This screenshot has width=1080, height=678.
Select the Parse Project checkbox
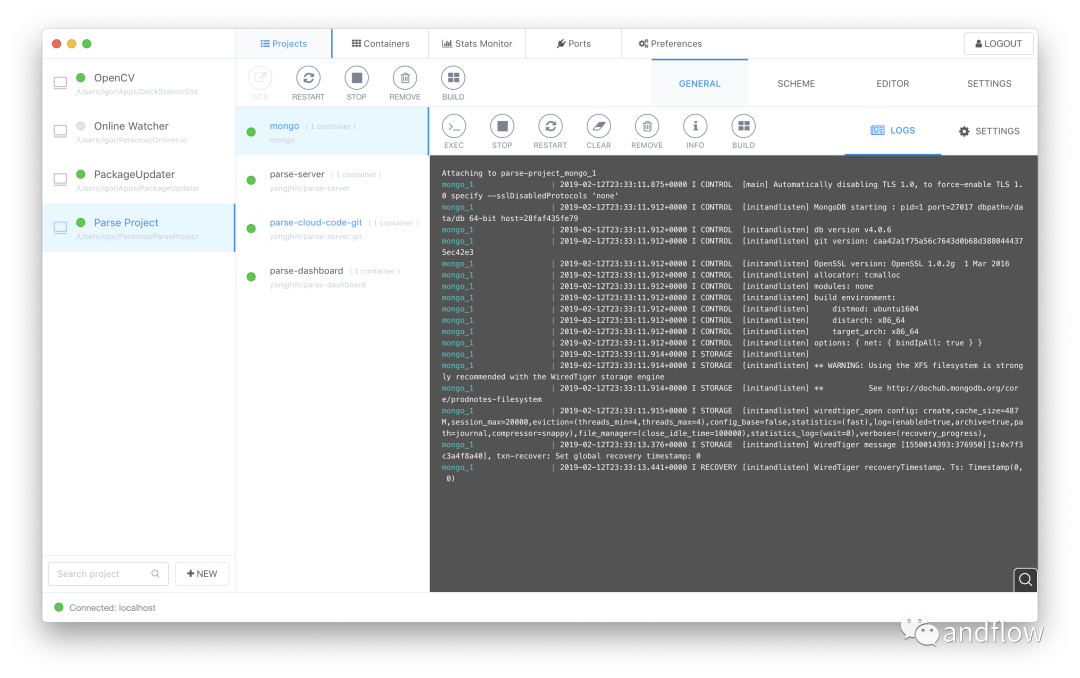(61, 227)
